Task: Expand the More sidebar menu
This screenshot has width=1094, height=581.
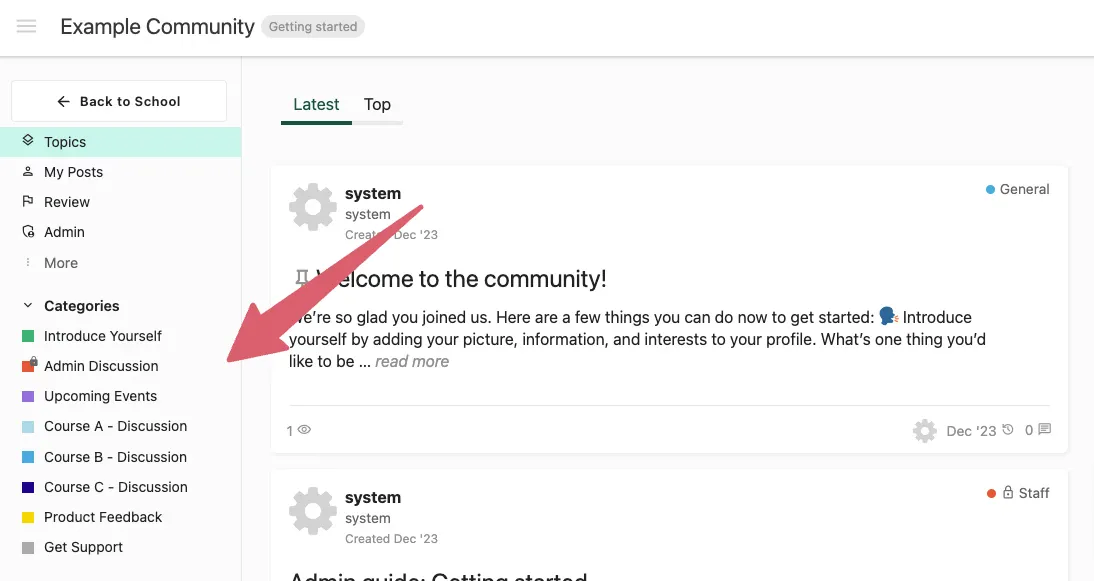Action: point(61,263)
